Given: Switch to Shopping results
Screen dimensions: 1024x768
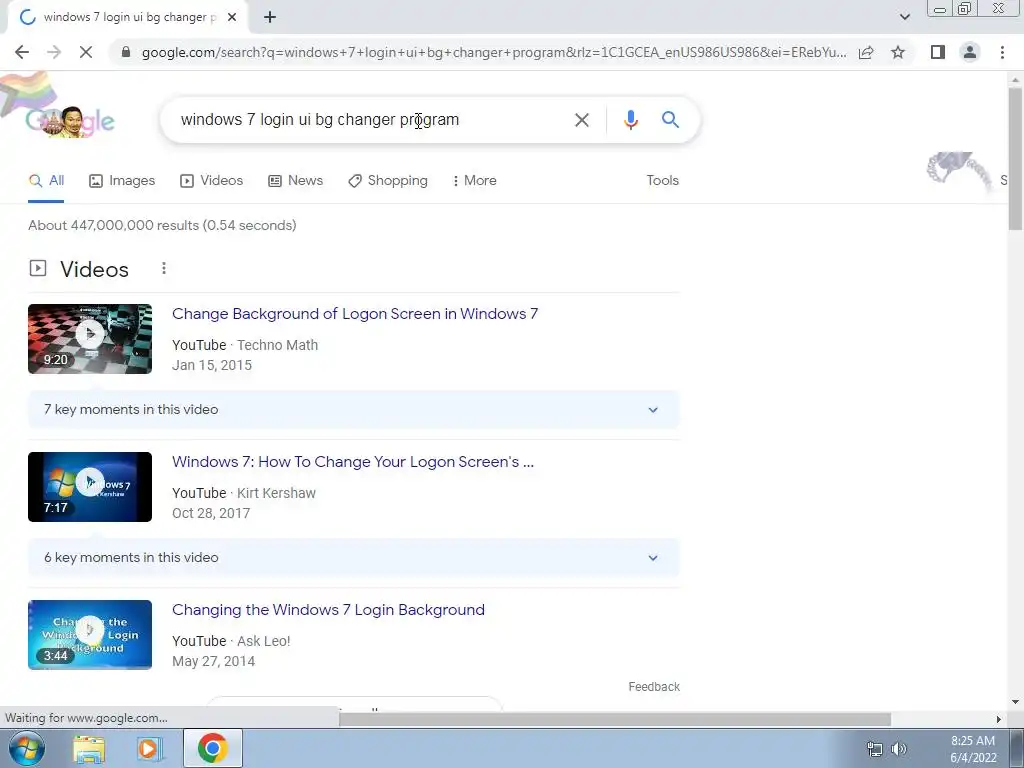Looking at the screenshot, I should point(388,181).
